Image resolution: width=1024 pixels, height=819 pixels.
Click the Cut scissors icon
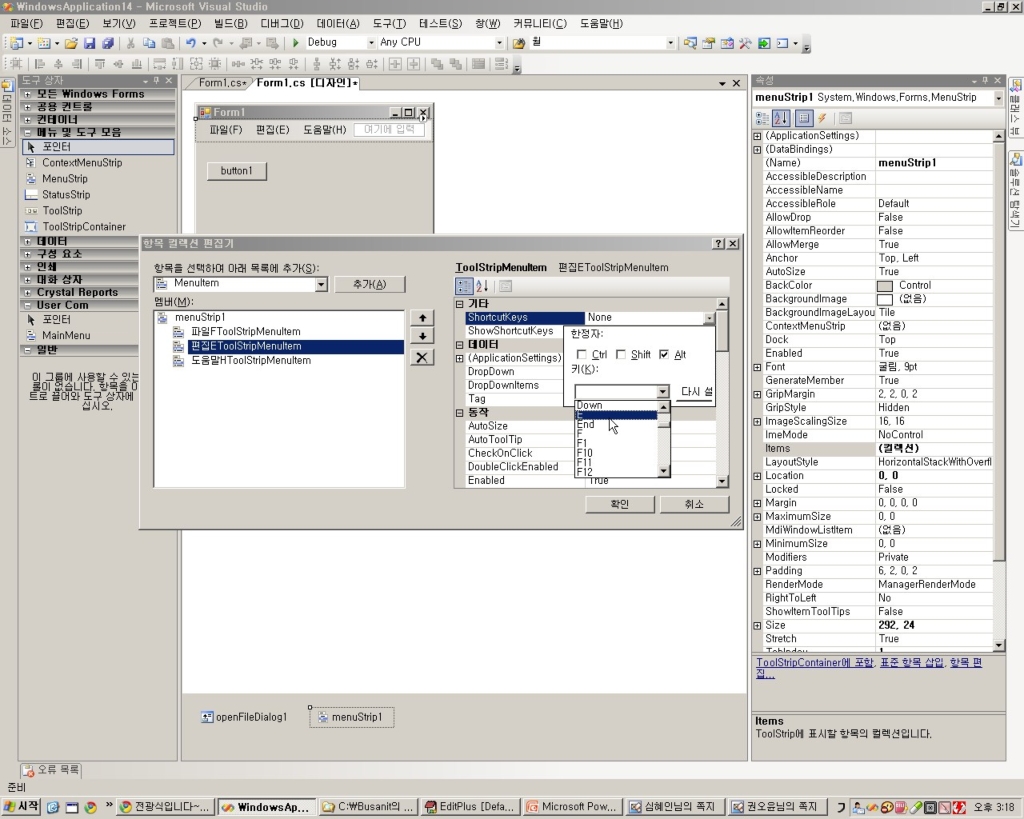pos(131,43)
